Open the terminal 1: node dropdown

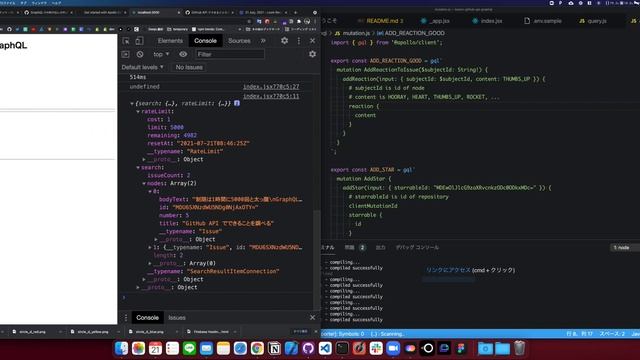pos(623,248)
